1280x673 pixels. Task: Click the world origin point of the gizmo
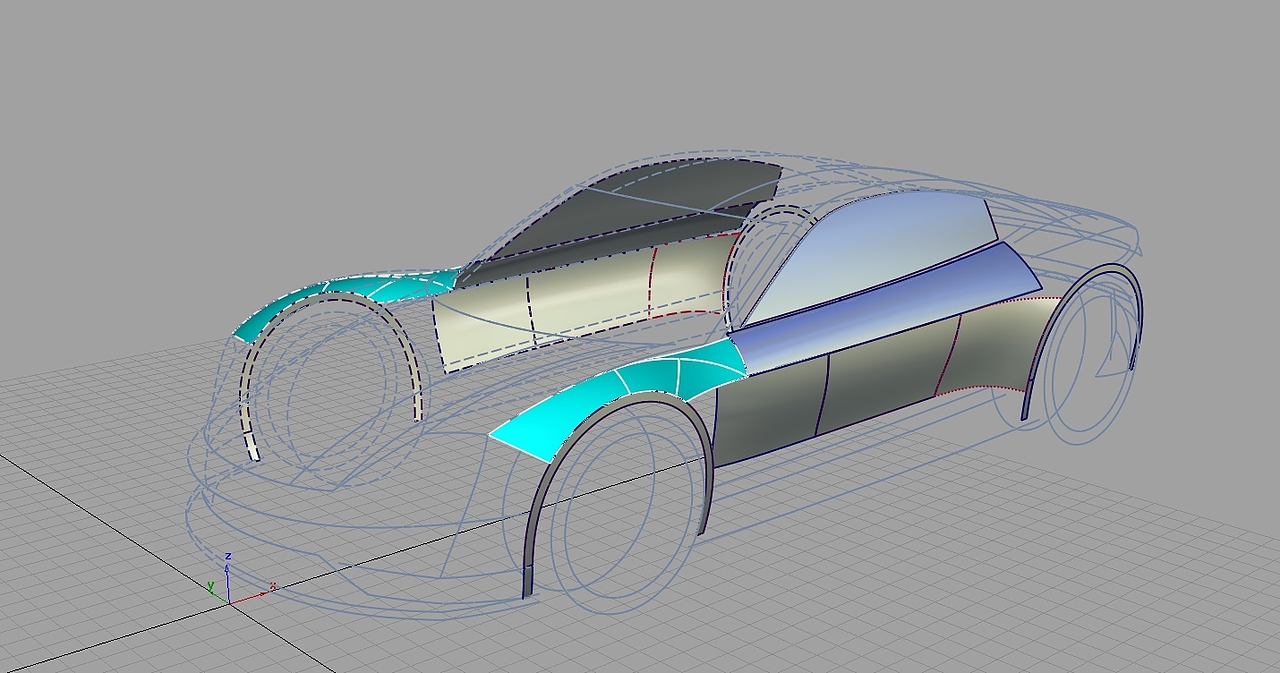pos(230,604)
